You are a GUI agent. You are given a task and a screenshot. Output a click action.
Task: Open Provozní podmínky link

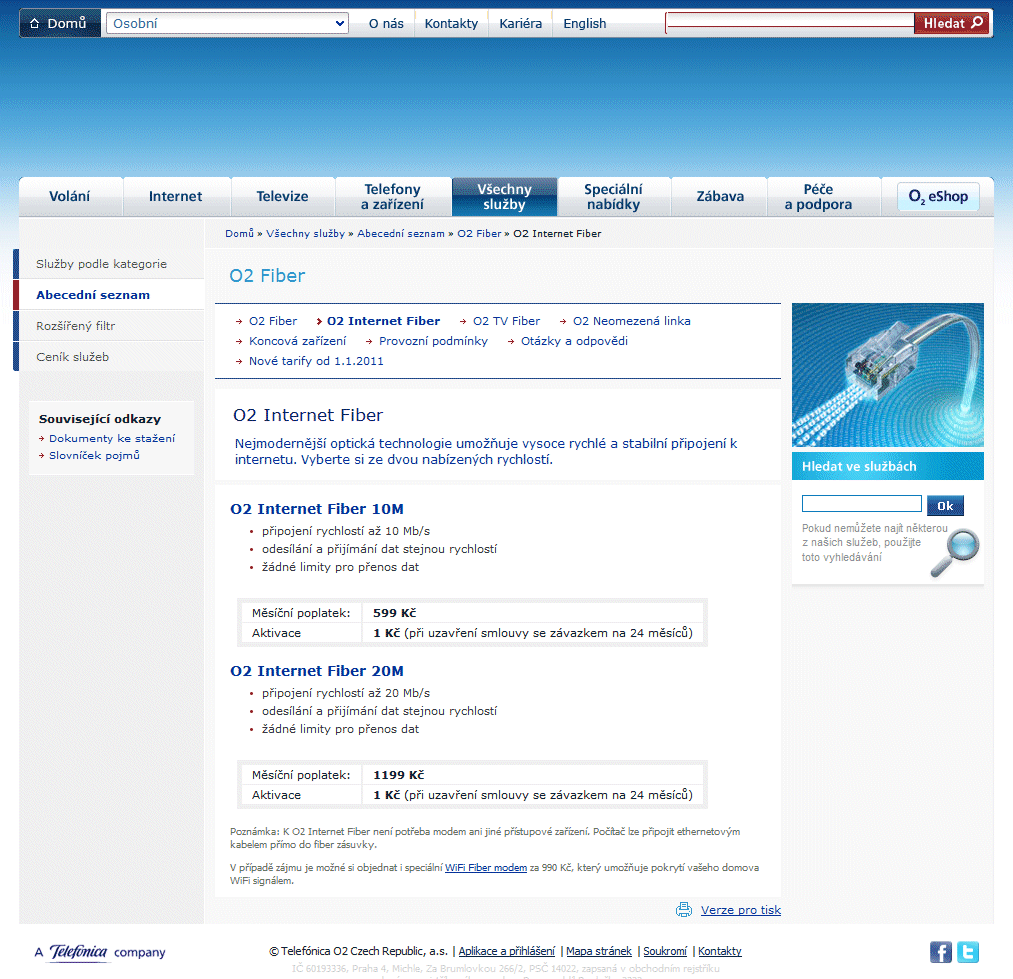click(433, 341)
